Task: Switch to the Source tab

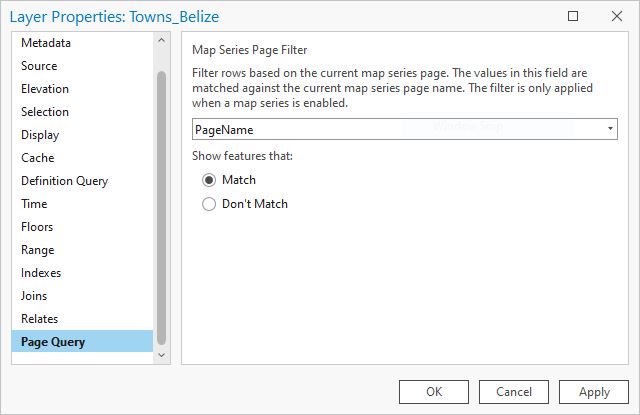Action: click(39, 66)
